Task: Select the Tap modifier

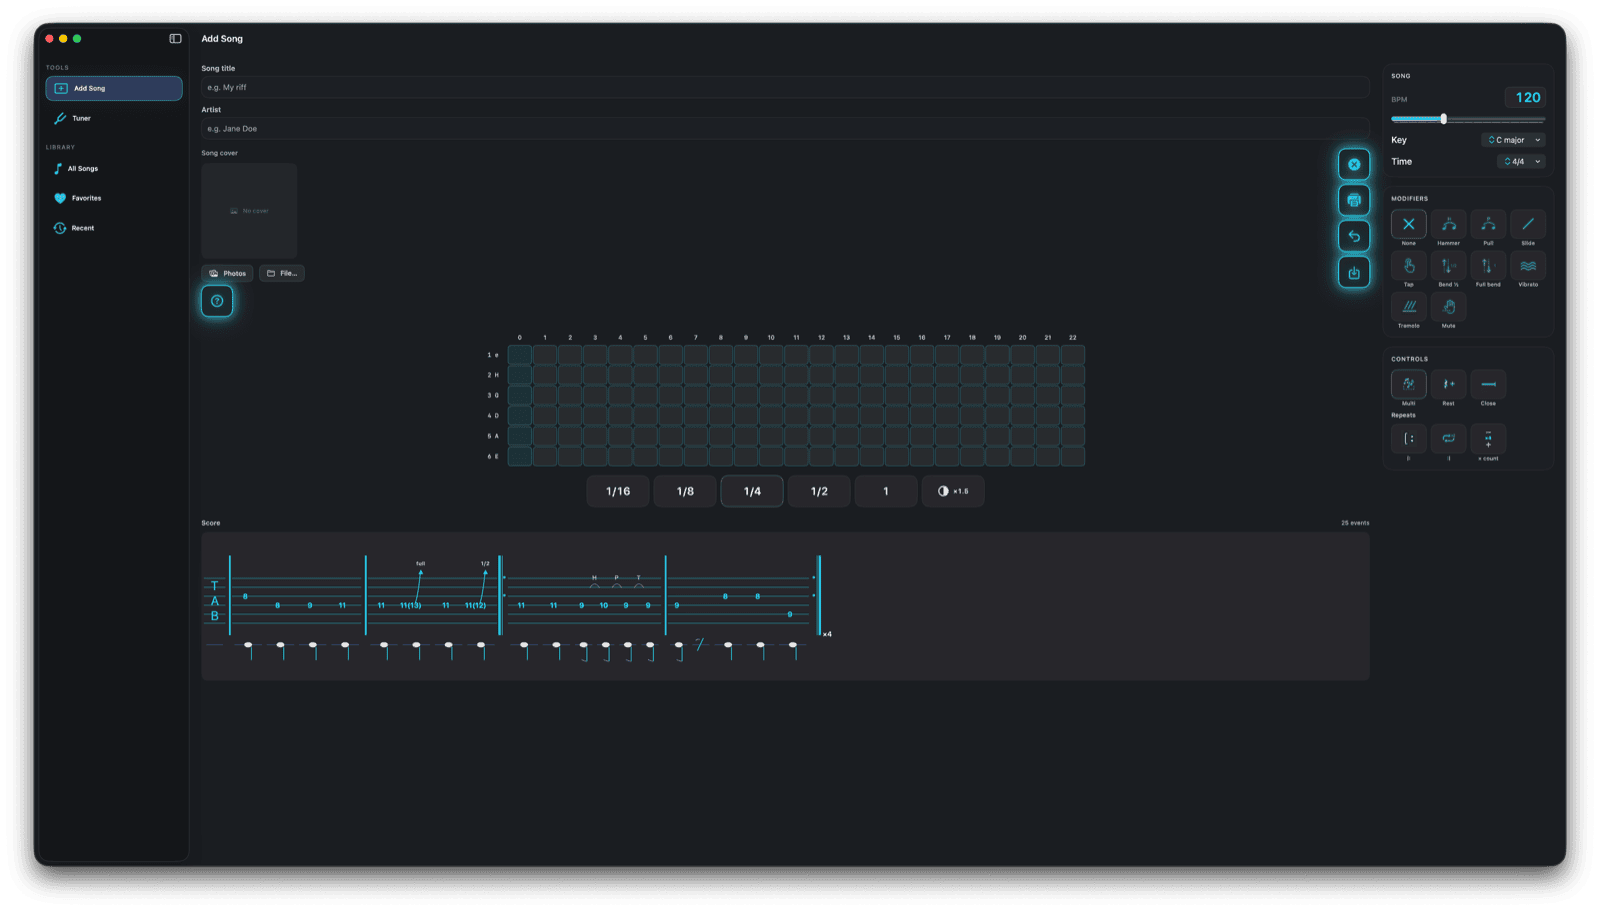Action: coord(1408,265)
